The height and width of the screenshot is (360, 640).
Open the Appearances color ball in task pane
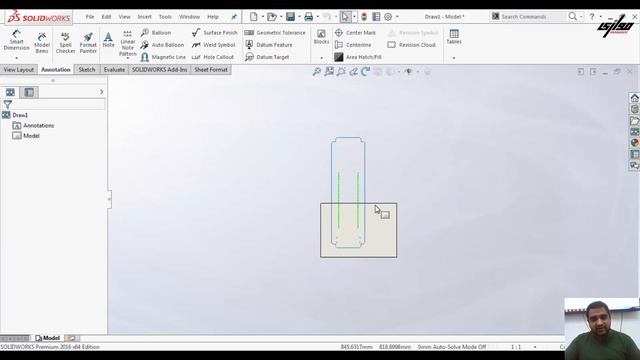634,143
